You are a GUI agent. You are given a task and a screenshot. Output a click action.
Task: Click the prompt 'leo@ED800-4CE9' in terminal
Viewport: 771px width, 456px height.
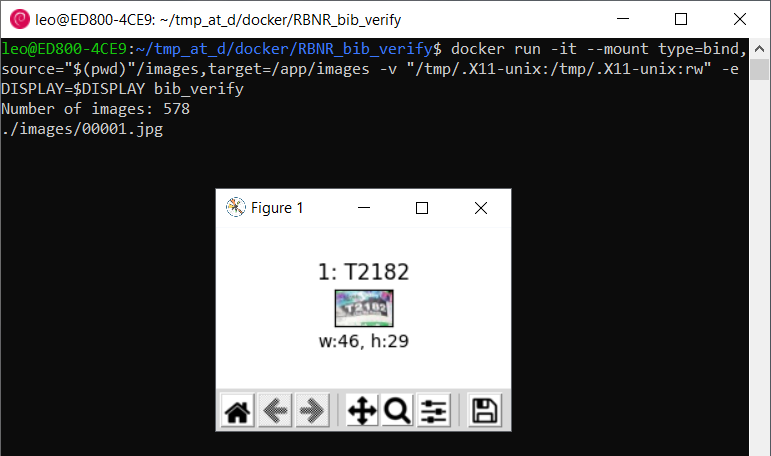64,49
